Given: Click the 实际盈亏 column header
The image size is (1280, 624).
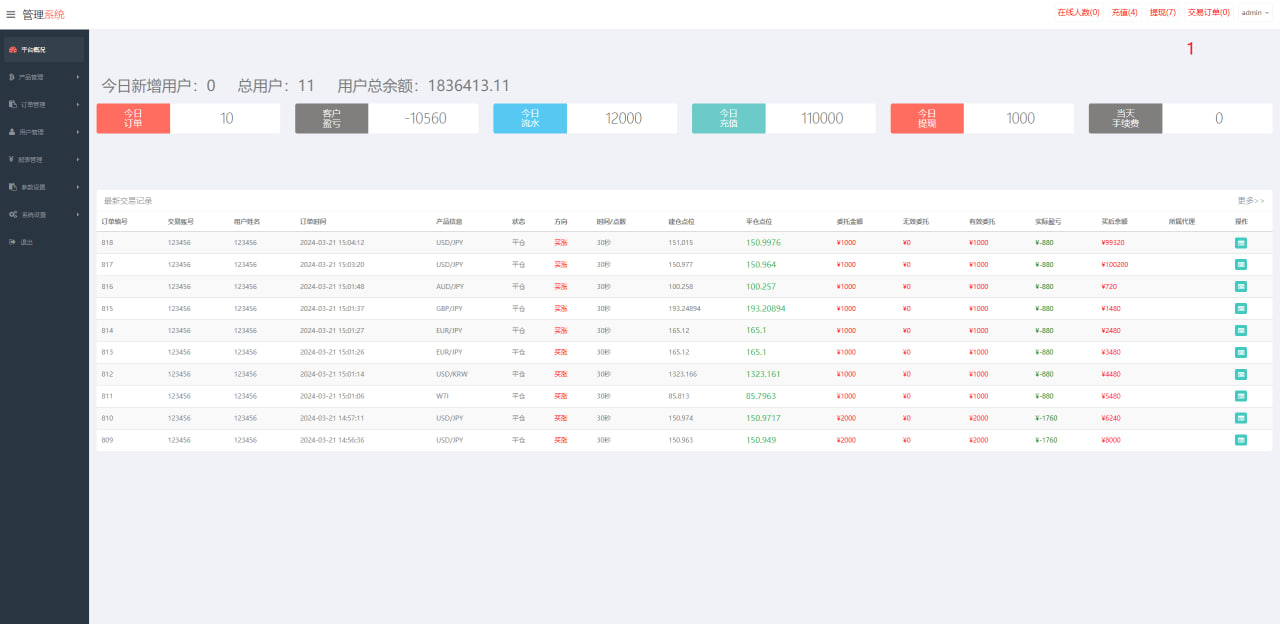Looking at the screenshot, I should point(1048,221).
